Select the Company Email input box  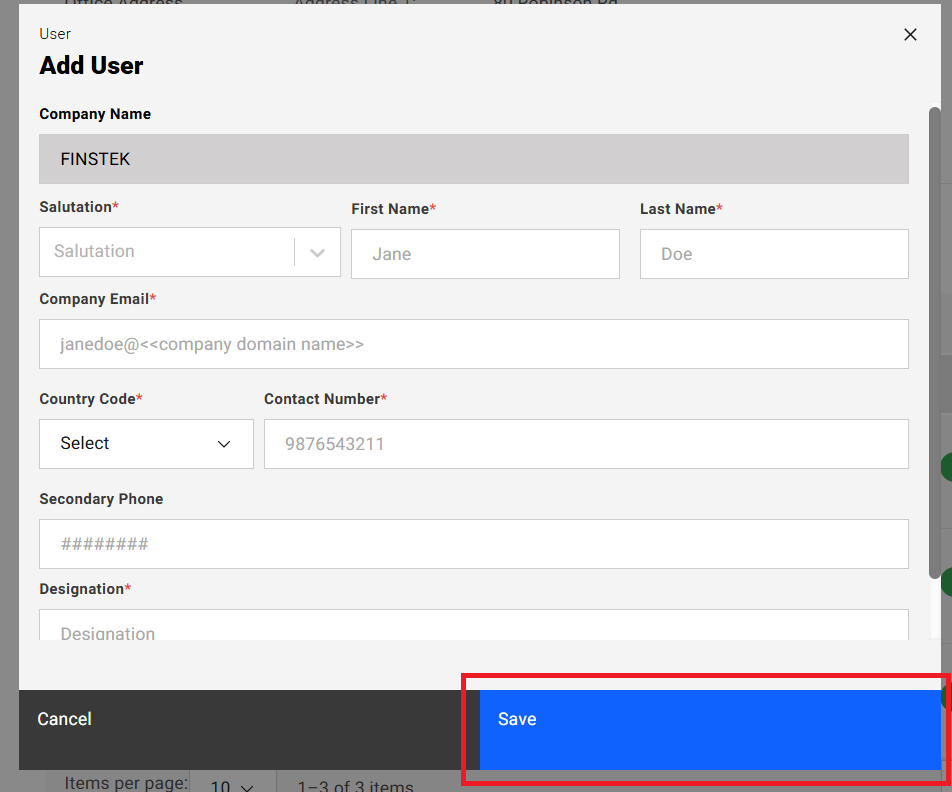(473, 344)
